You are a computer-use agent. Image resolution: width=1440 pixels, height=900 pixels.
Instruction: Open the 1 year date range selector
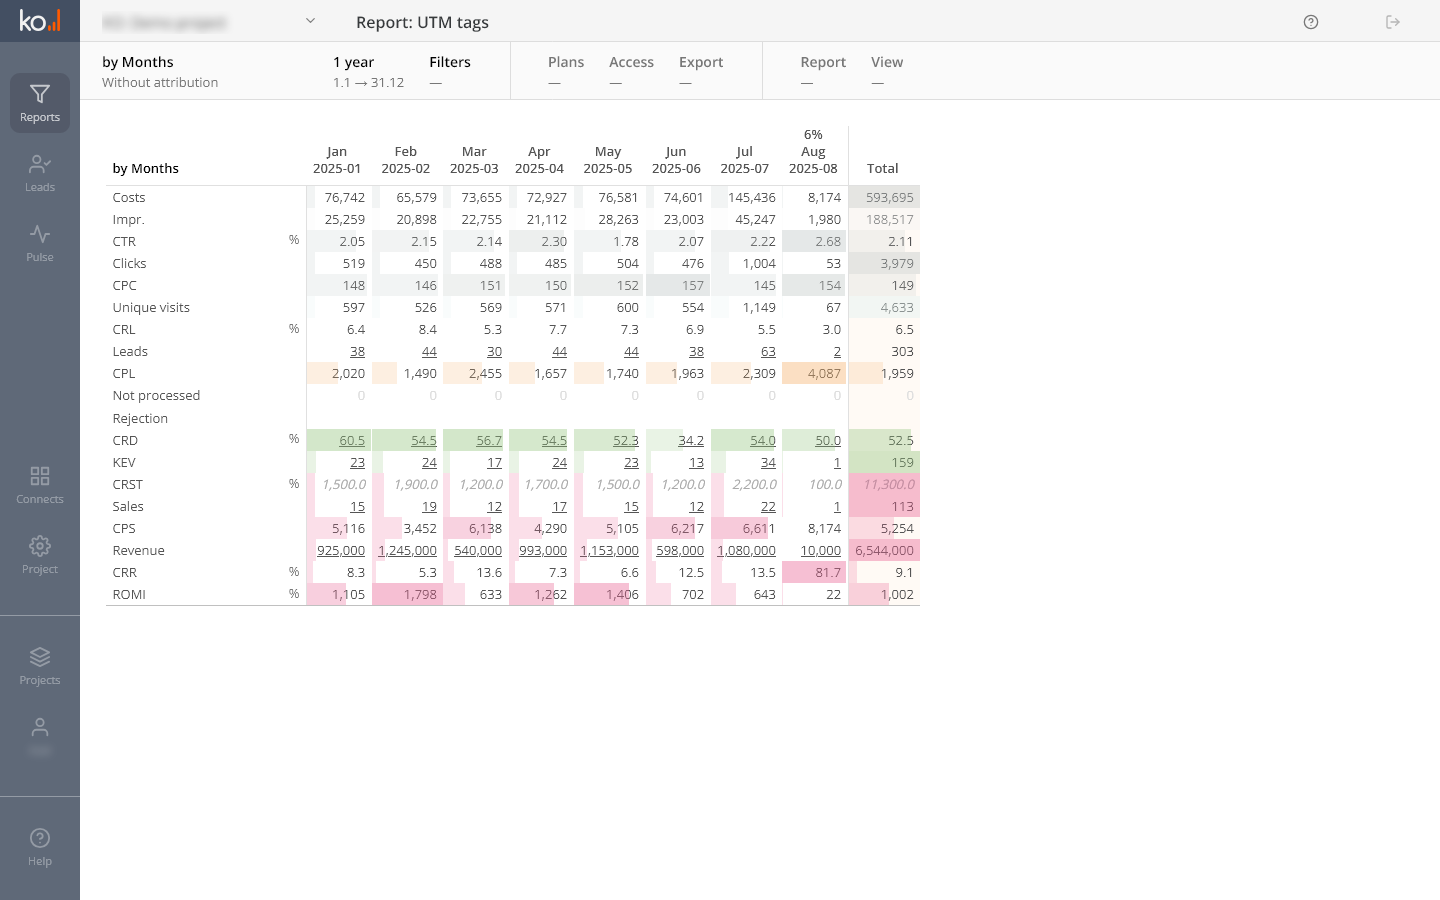tap(354, 62)
